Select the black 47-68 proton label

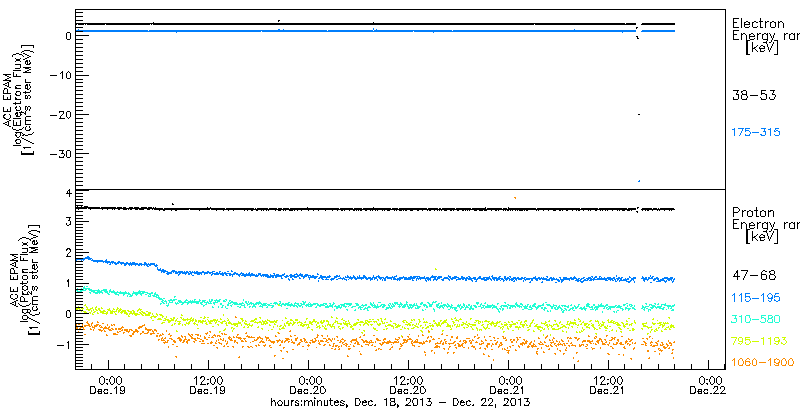pos(754,275)
